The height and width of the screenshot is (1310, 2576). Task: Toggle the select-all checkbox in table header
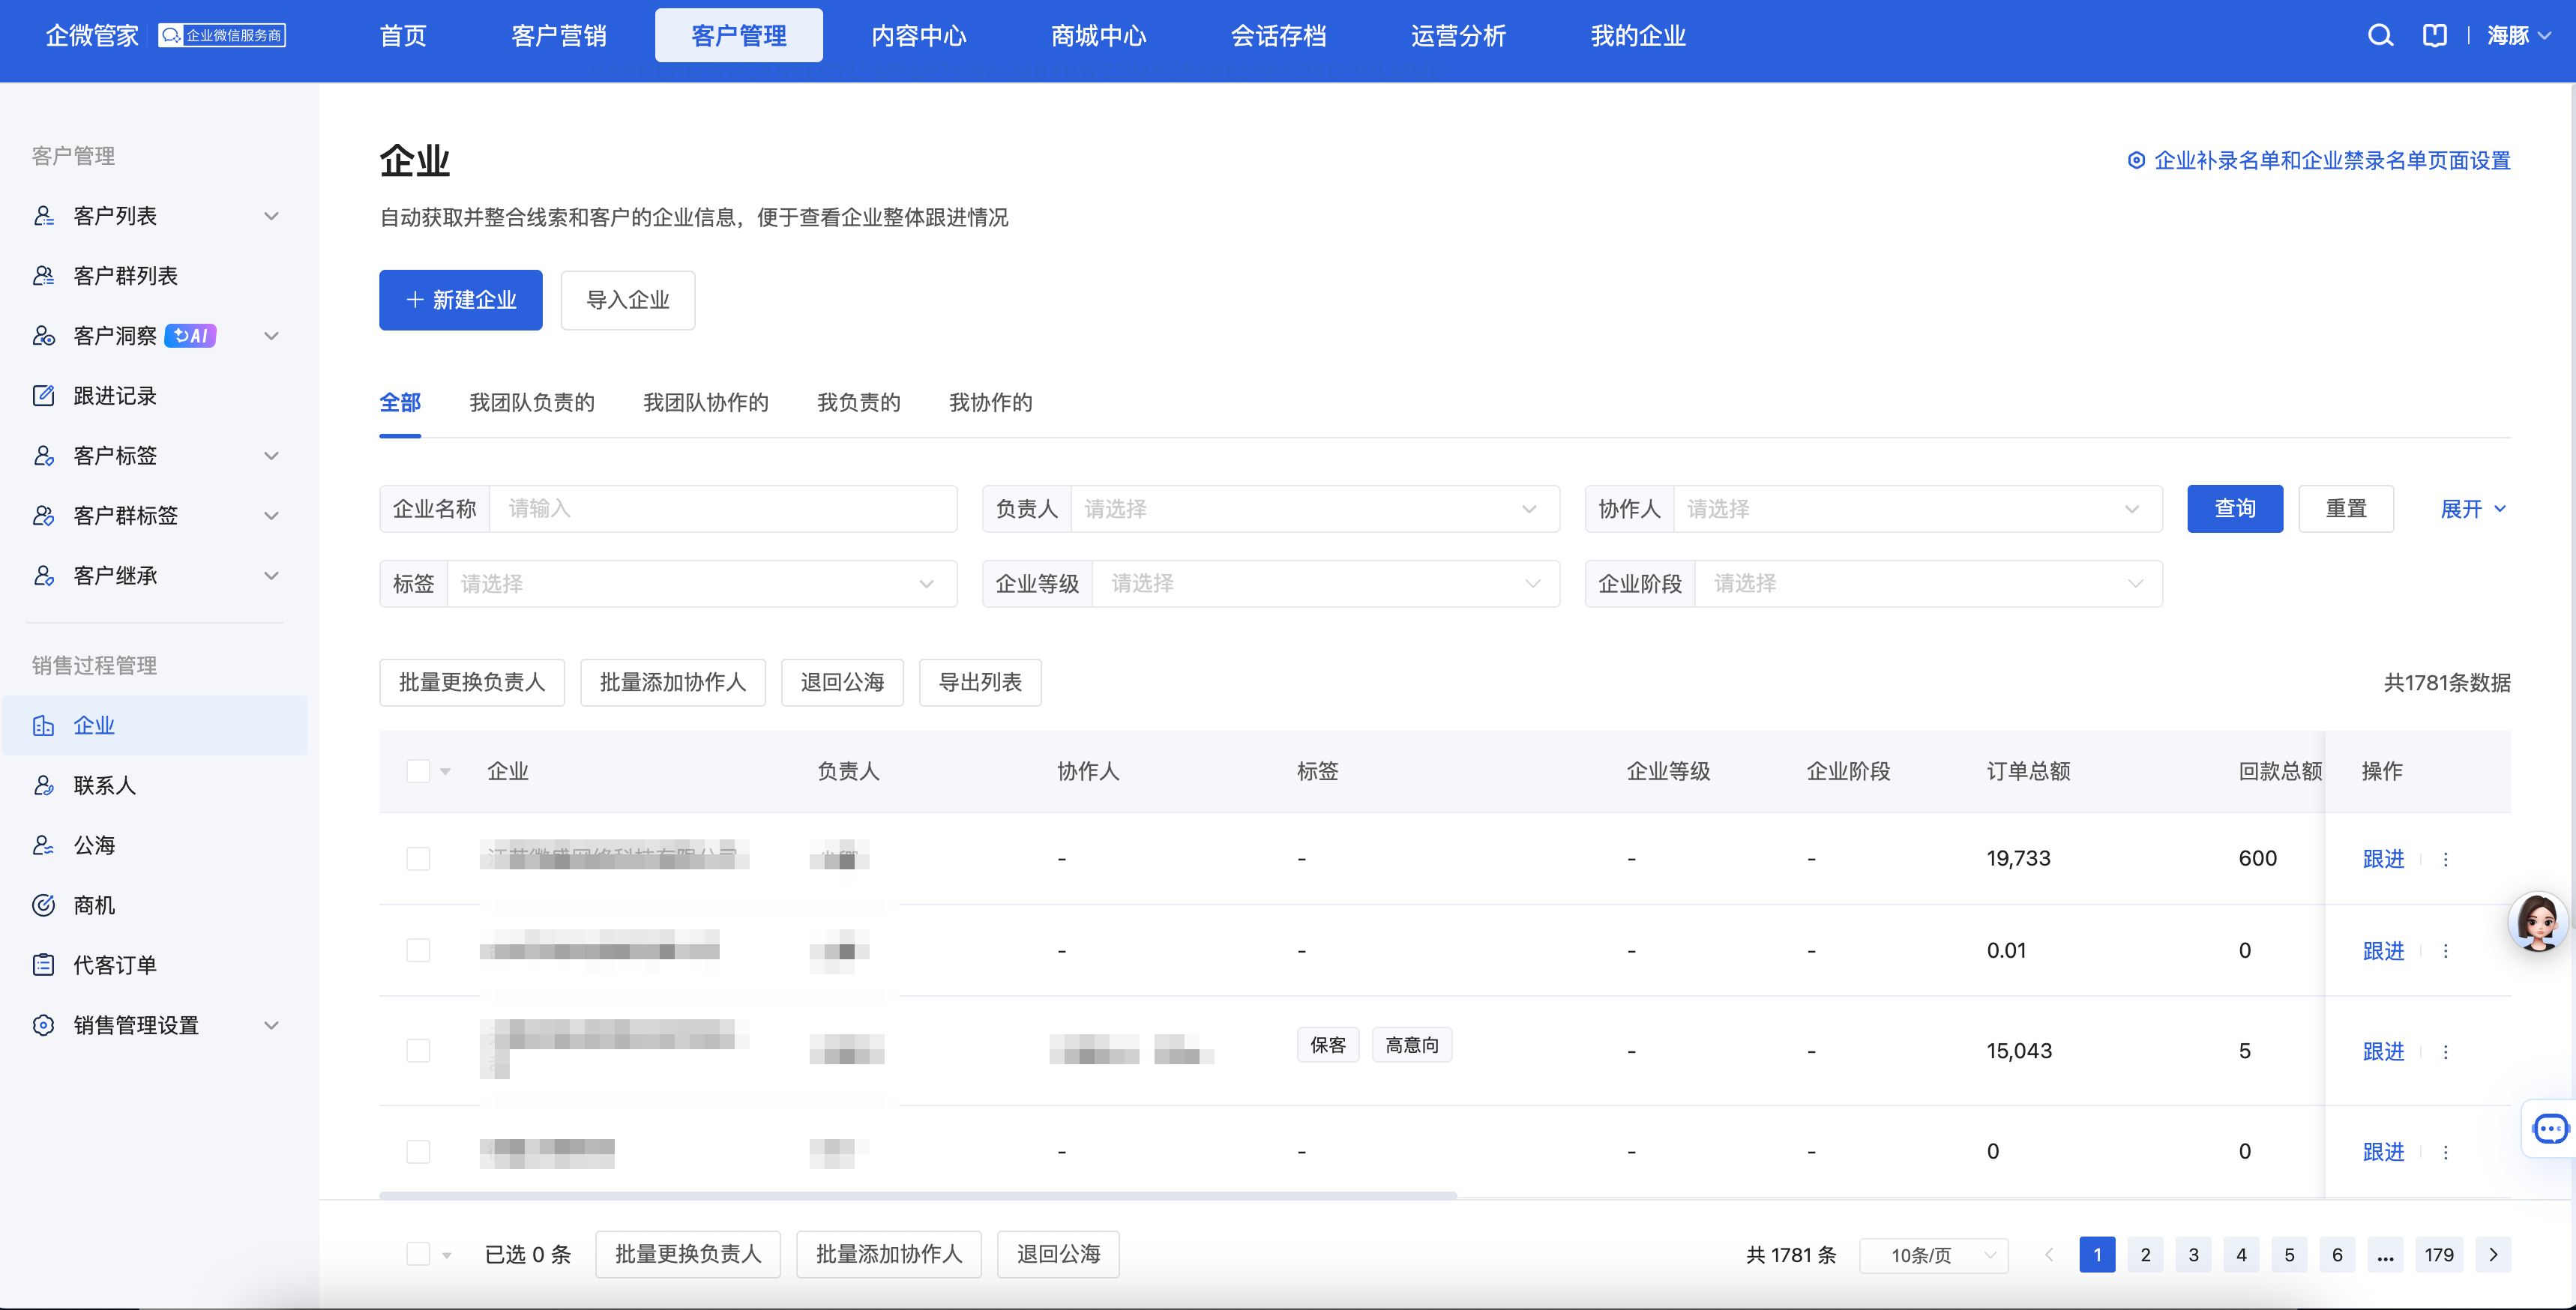[418, 772]
